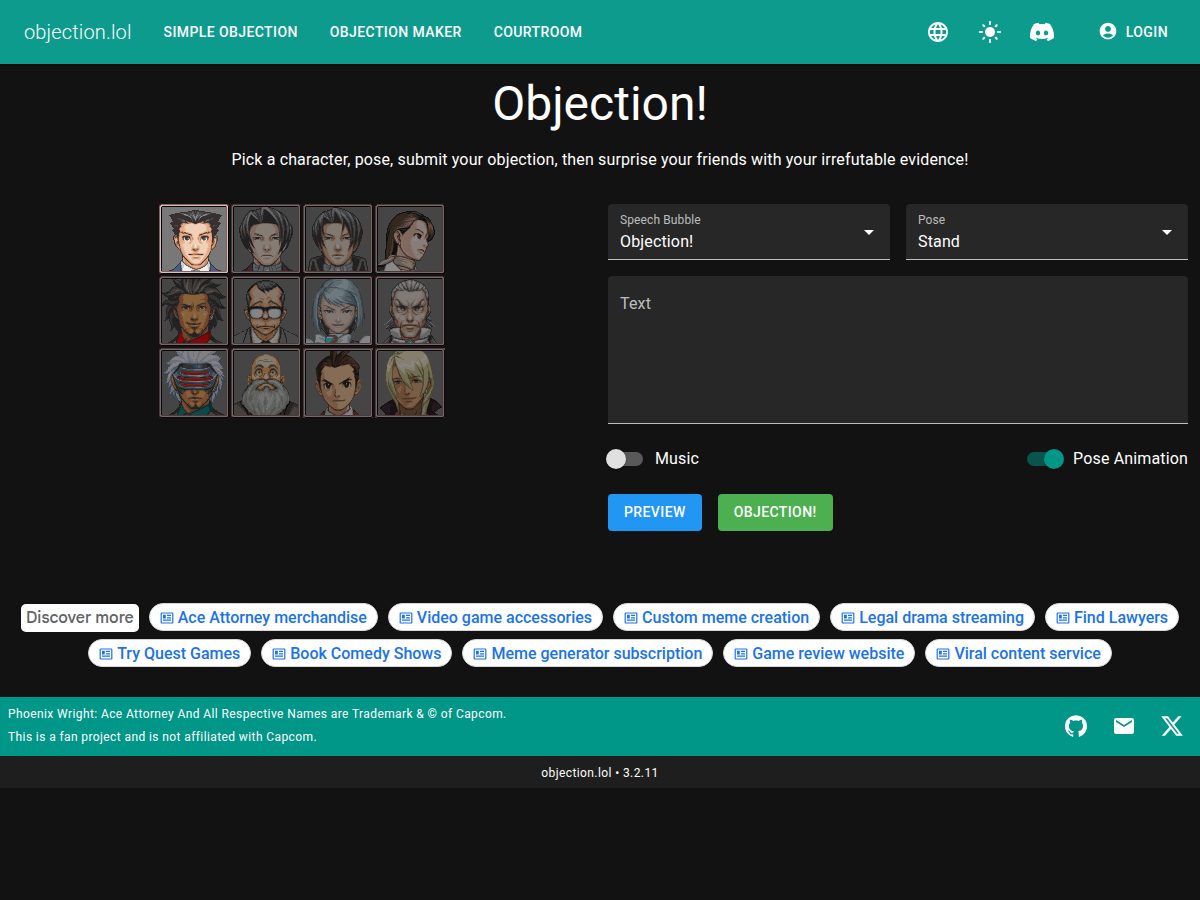Click the Book Comedy Shows link
The height and width of the screenshot is (900, 1200).
point(357,654)
